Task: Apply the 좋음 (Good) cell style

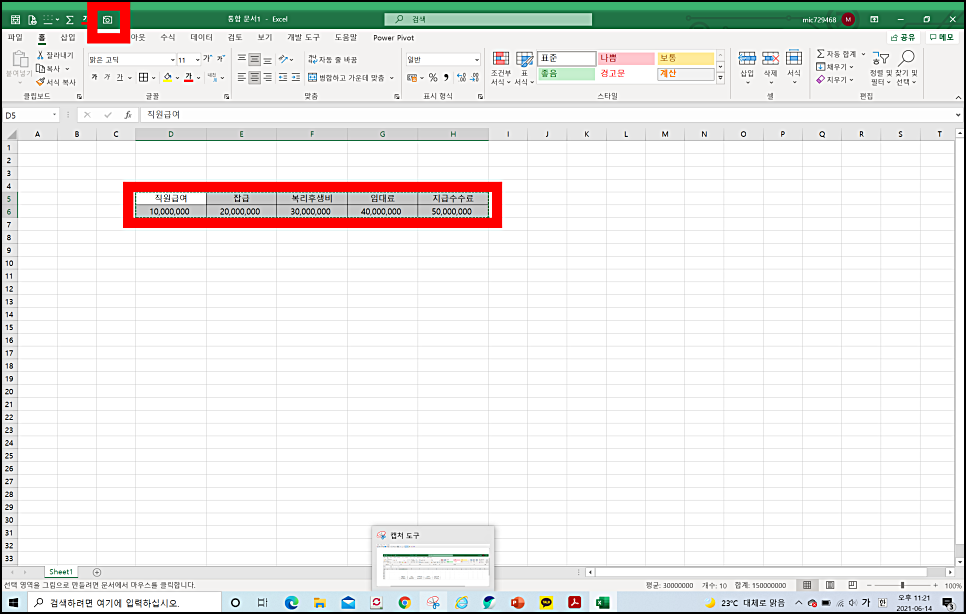Action: (x=566, y=74)
